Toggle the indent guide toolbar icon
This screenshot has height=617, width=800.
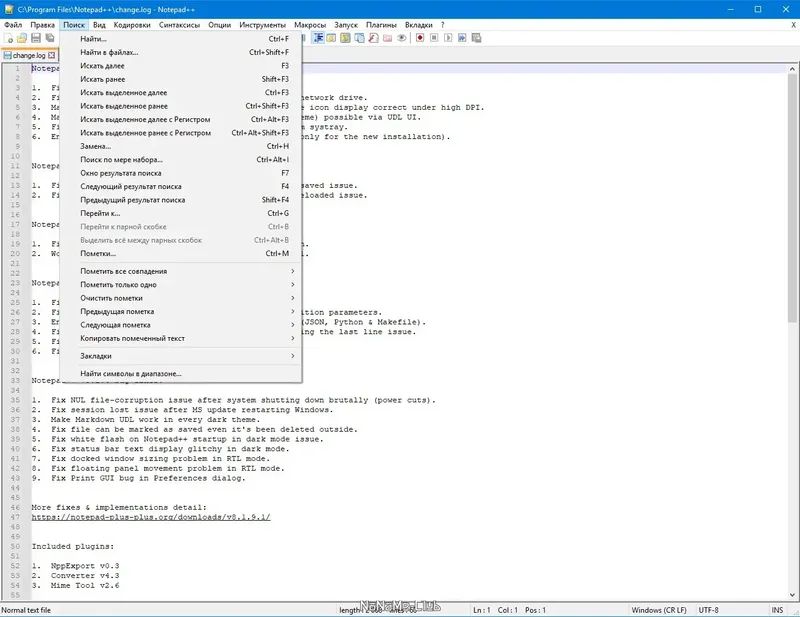point(318,38)
